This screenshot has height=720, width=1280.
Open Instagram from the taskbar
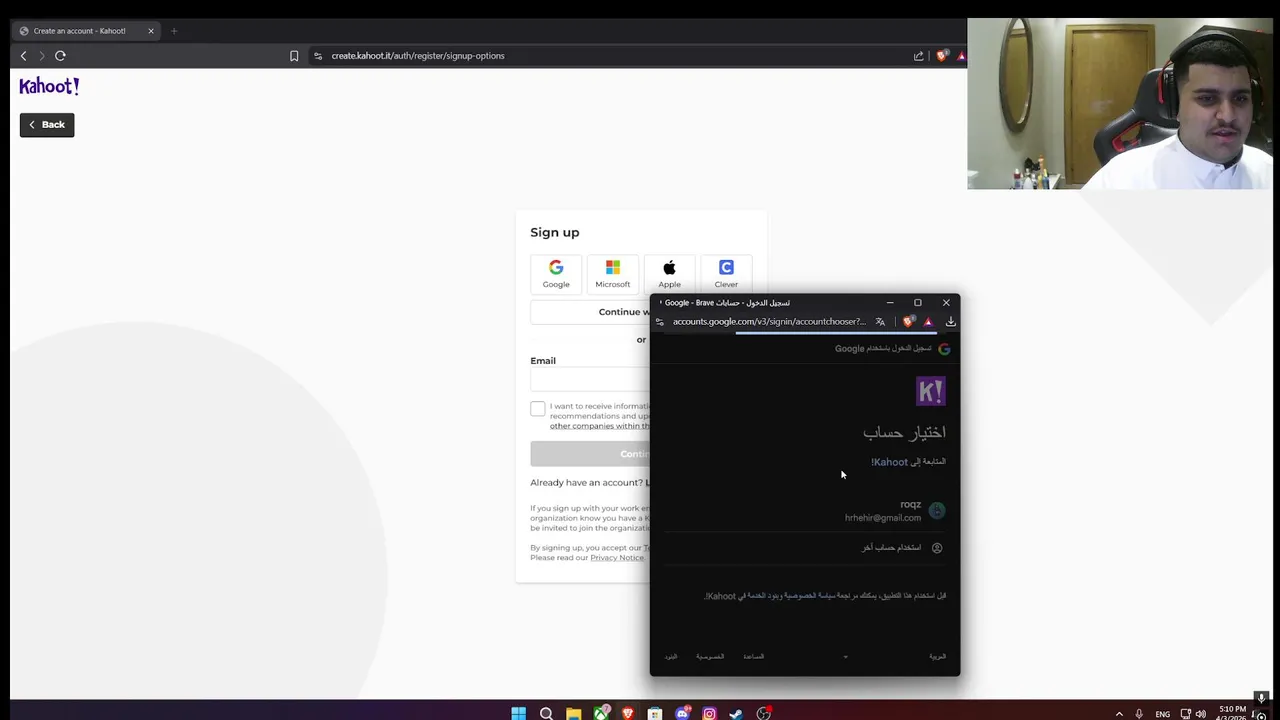(x=709, y=713)
